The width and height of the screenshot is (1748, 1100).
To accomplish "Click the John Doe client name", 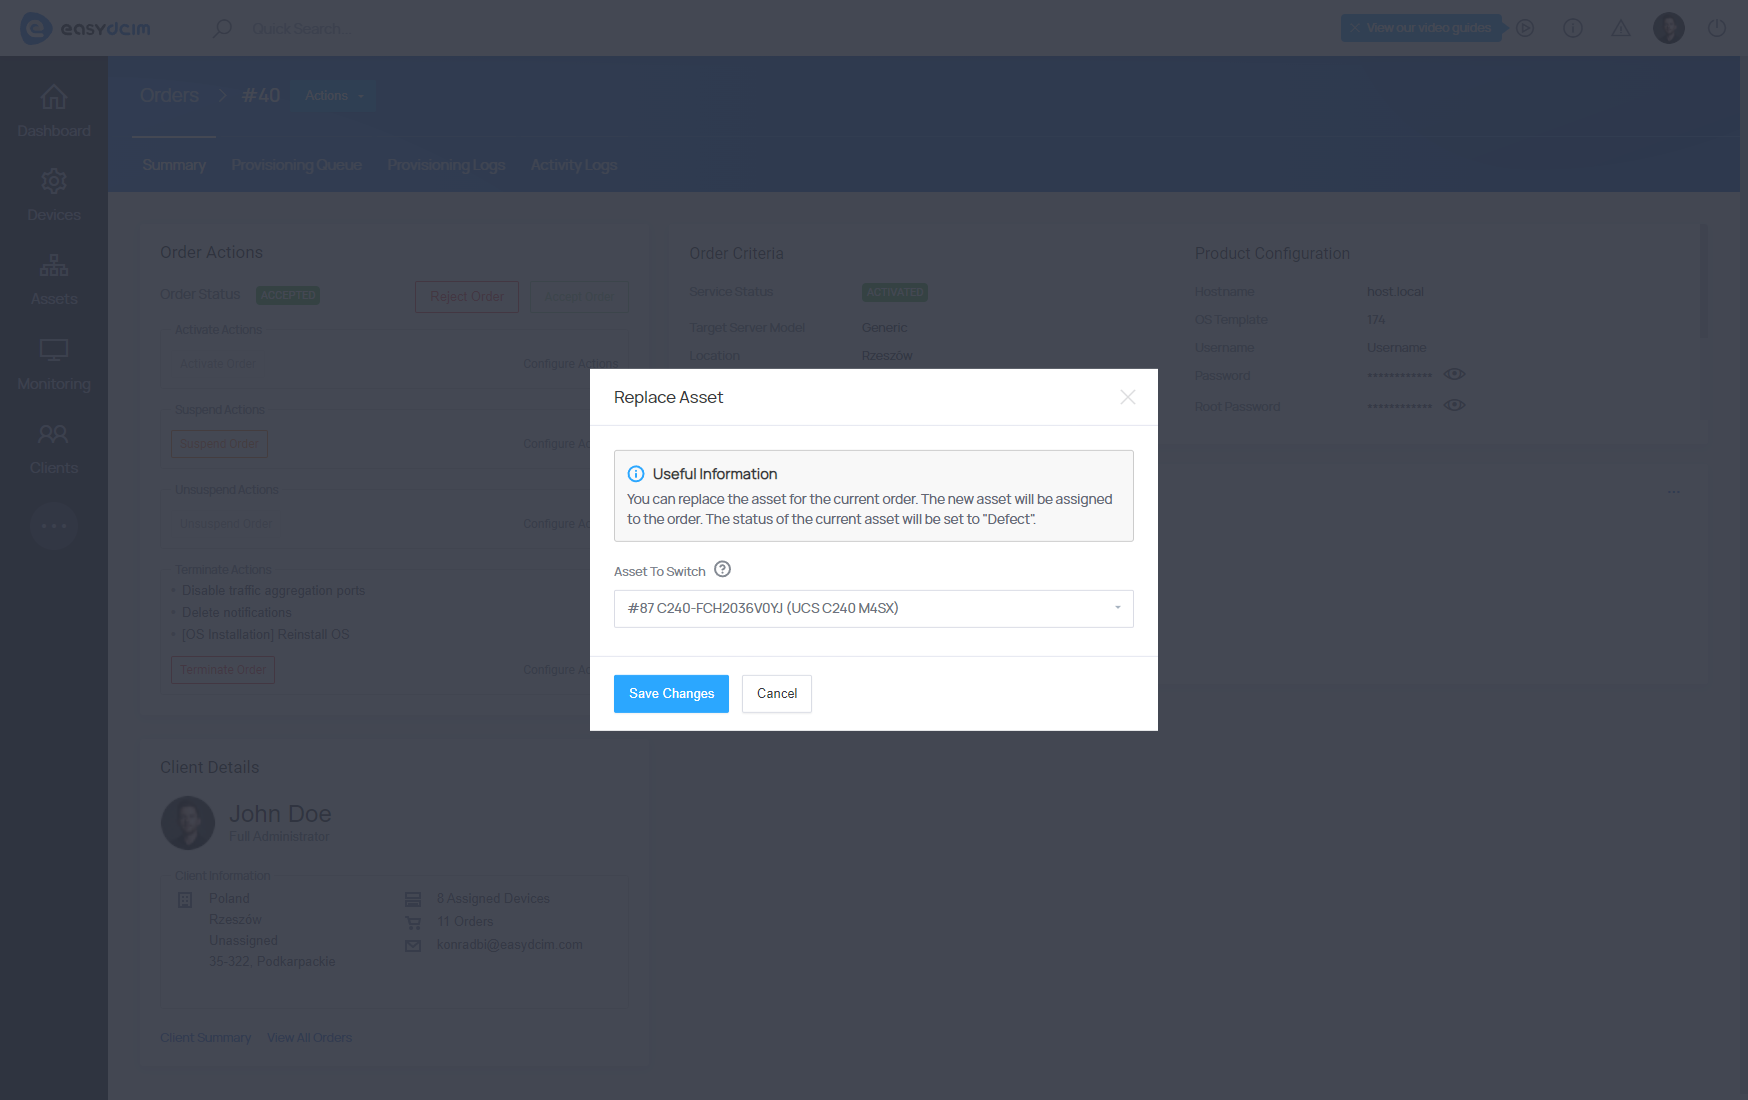I will point(280,814).
